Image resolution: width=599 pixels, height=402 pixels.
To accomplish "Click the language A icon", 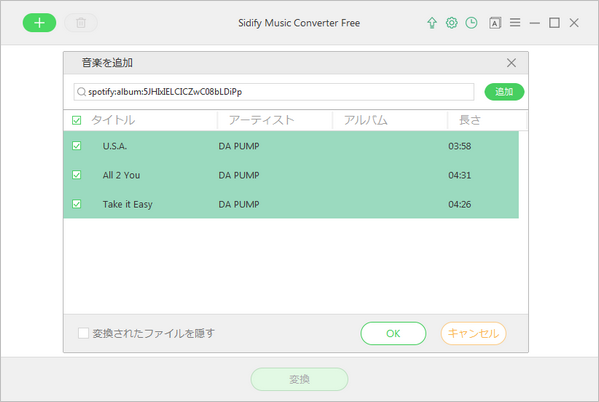I will [495, 23].
